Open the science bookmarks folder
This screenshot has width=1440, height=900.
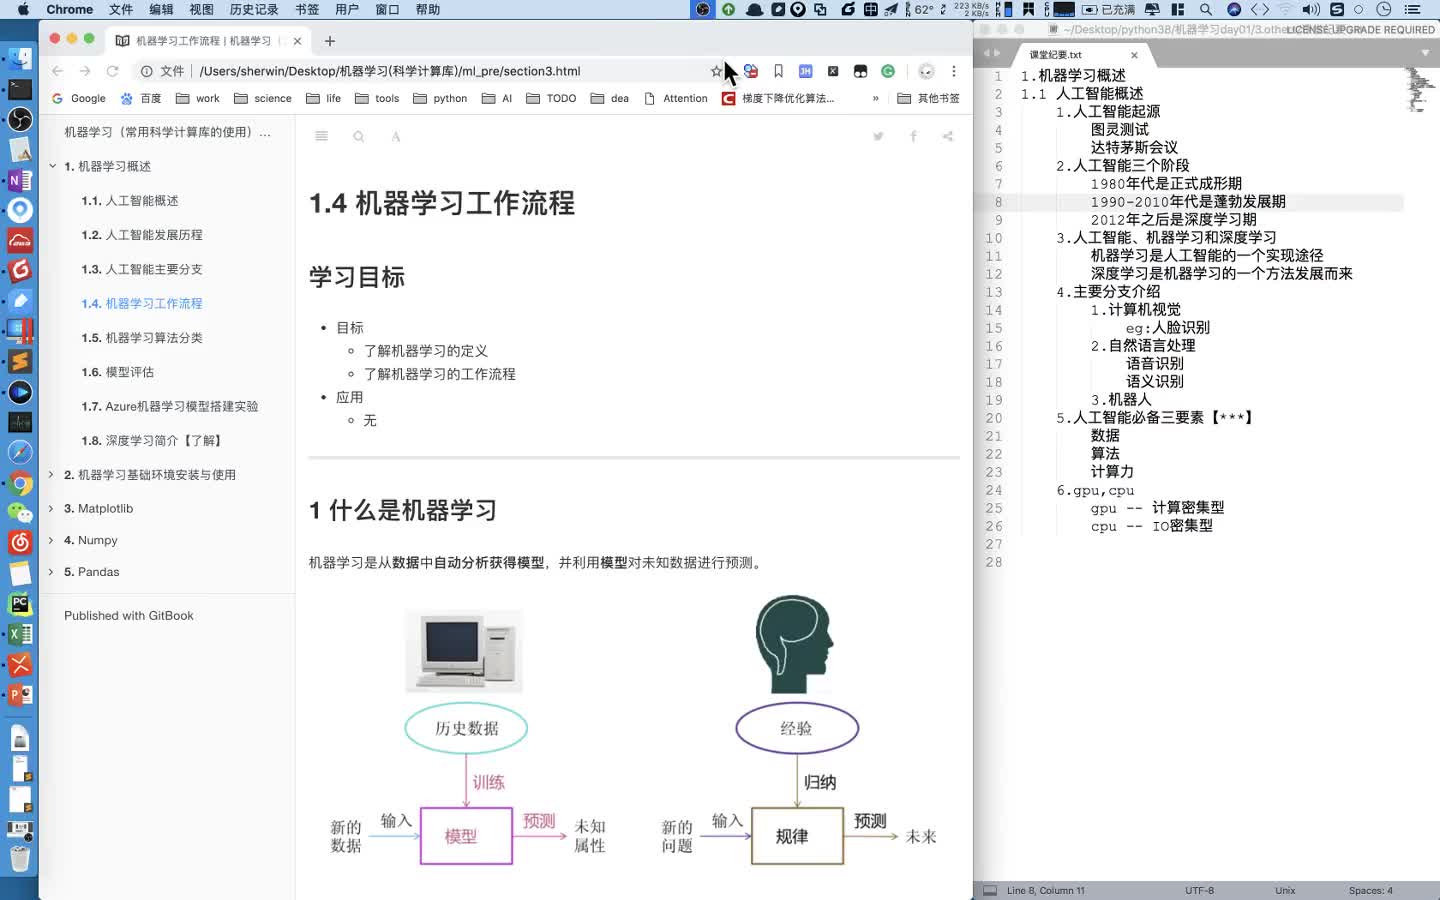click(x=263, y=98)
